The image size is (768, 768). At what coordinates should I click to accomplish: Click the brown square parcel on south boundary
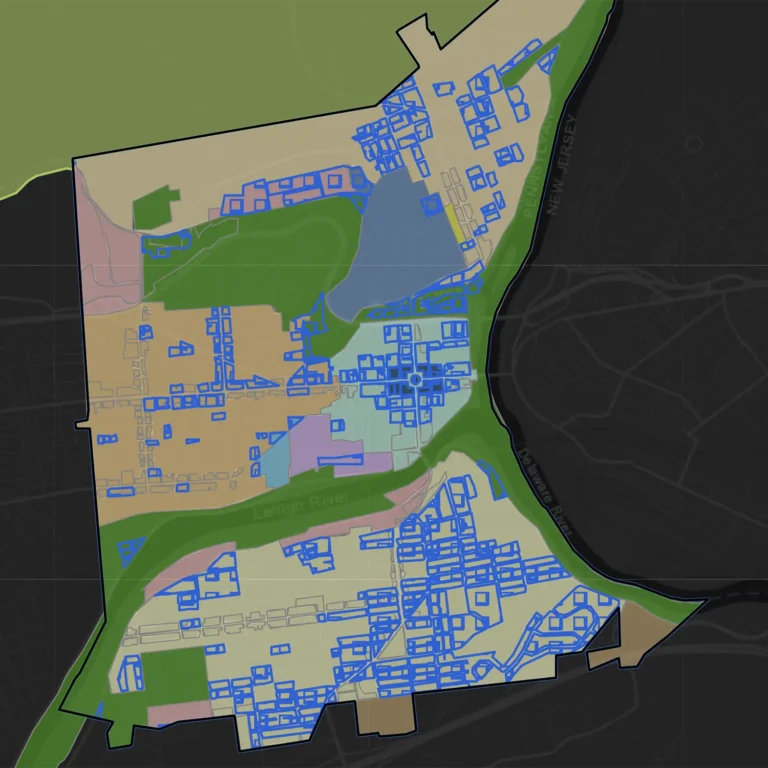pos(385,715)
